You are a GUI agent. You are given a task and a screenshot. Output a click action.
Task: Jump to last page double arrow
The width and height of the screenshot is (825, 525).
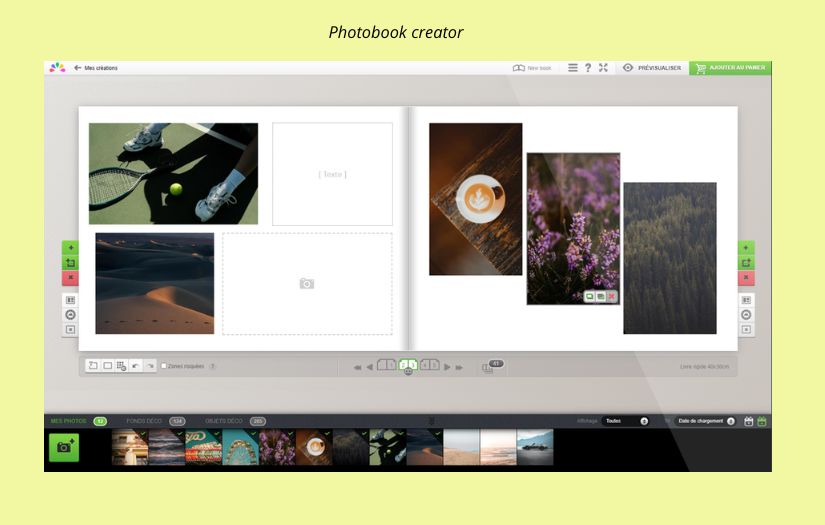pos(459,367)
